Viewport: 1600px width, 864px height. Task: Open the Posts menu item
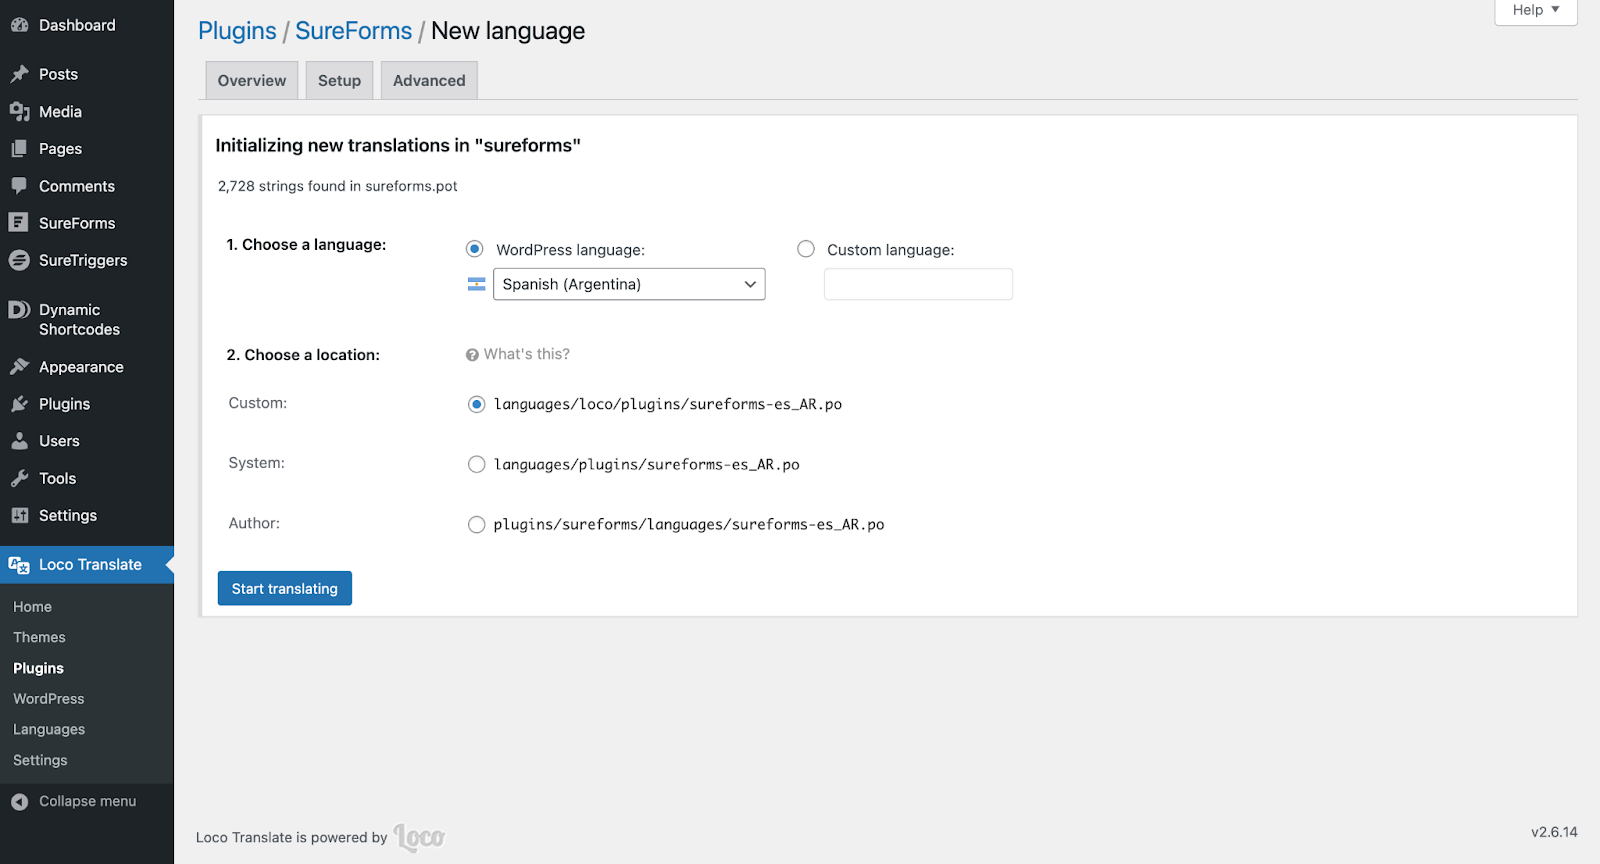pos(87,74)
